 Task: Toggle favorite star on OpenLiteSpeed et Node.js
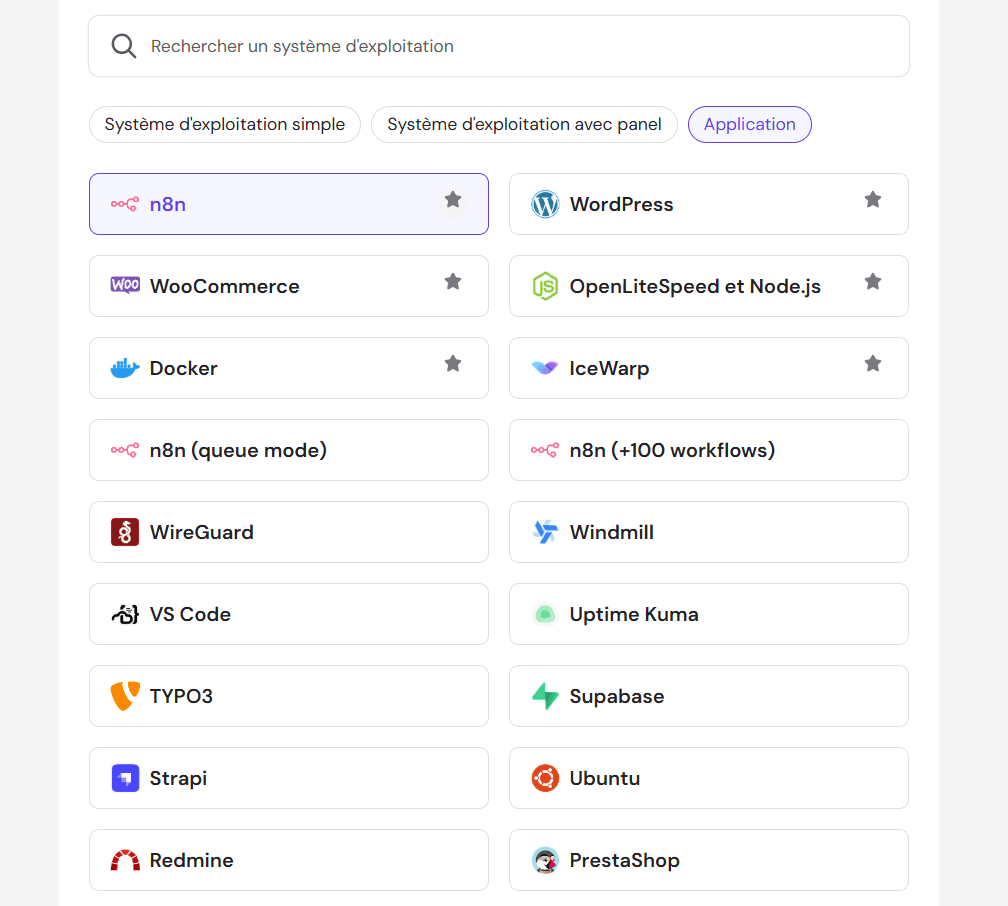pos(873,282)
